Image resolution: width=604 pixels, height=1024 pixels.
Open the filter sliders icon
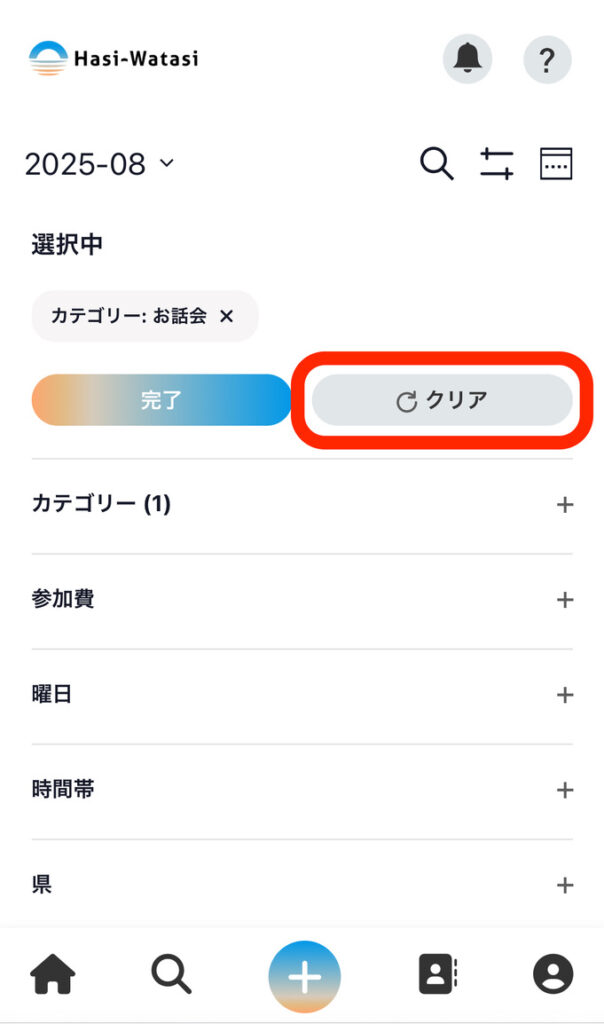click(496, 163)
